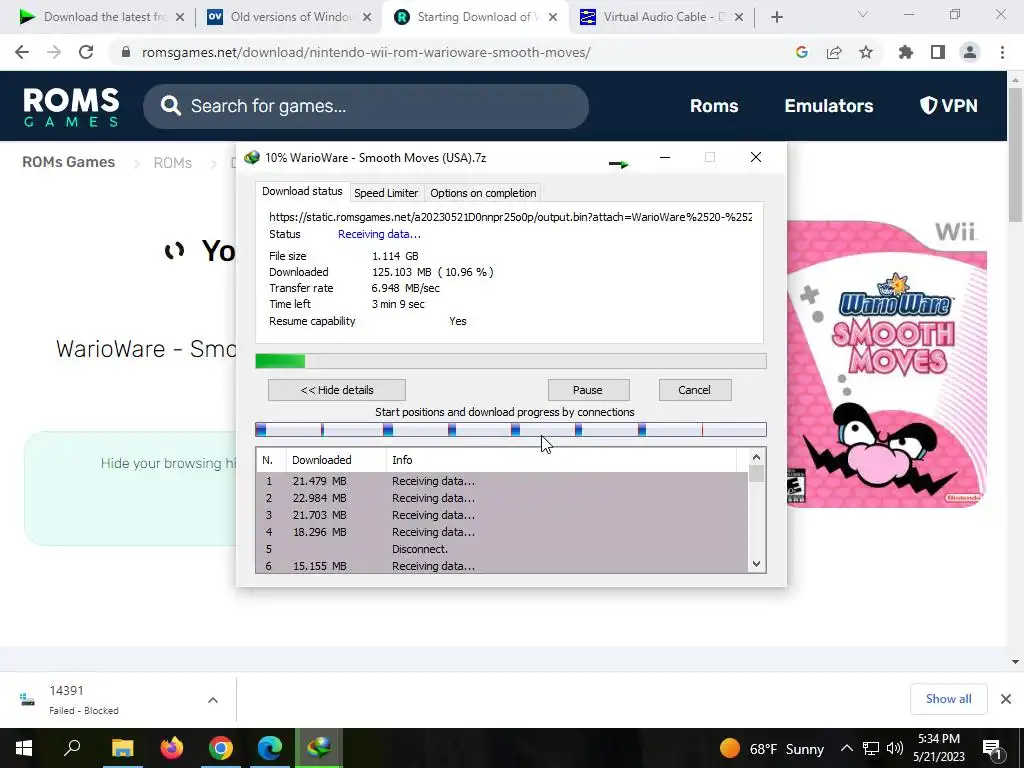Click the green download progress bar

pyautogui.click(x=511, y=361)
